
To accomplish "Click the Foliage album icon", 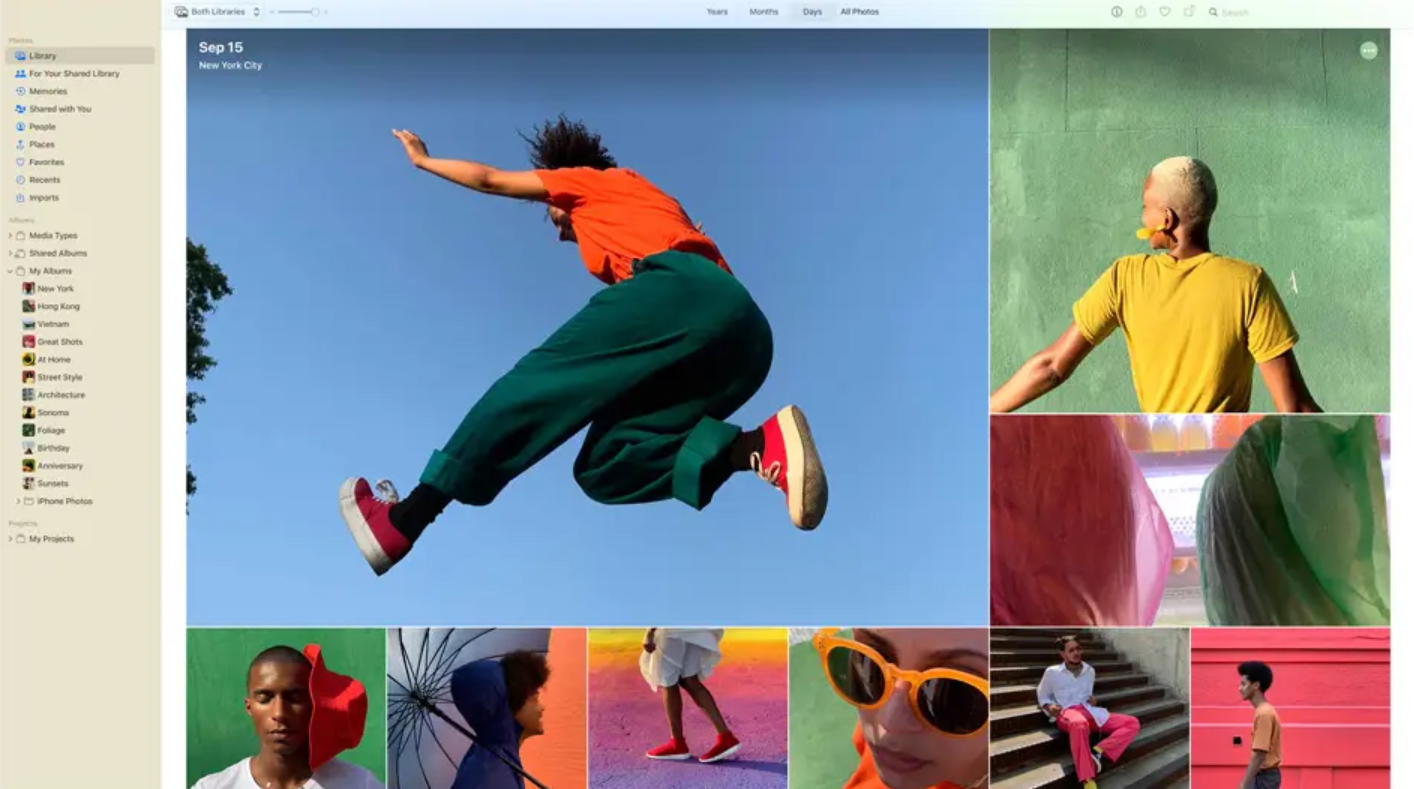I will [x=29, y=430].
